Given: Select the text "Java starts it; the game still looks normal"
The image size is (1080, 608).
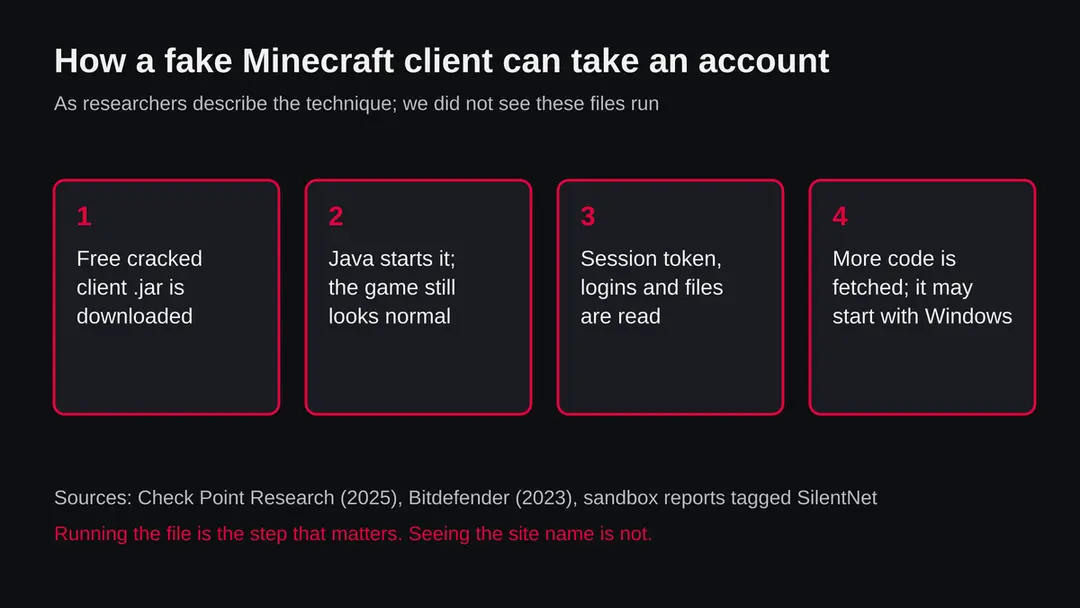Looking at the screenshot, I should pos(392,287).
